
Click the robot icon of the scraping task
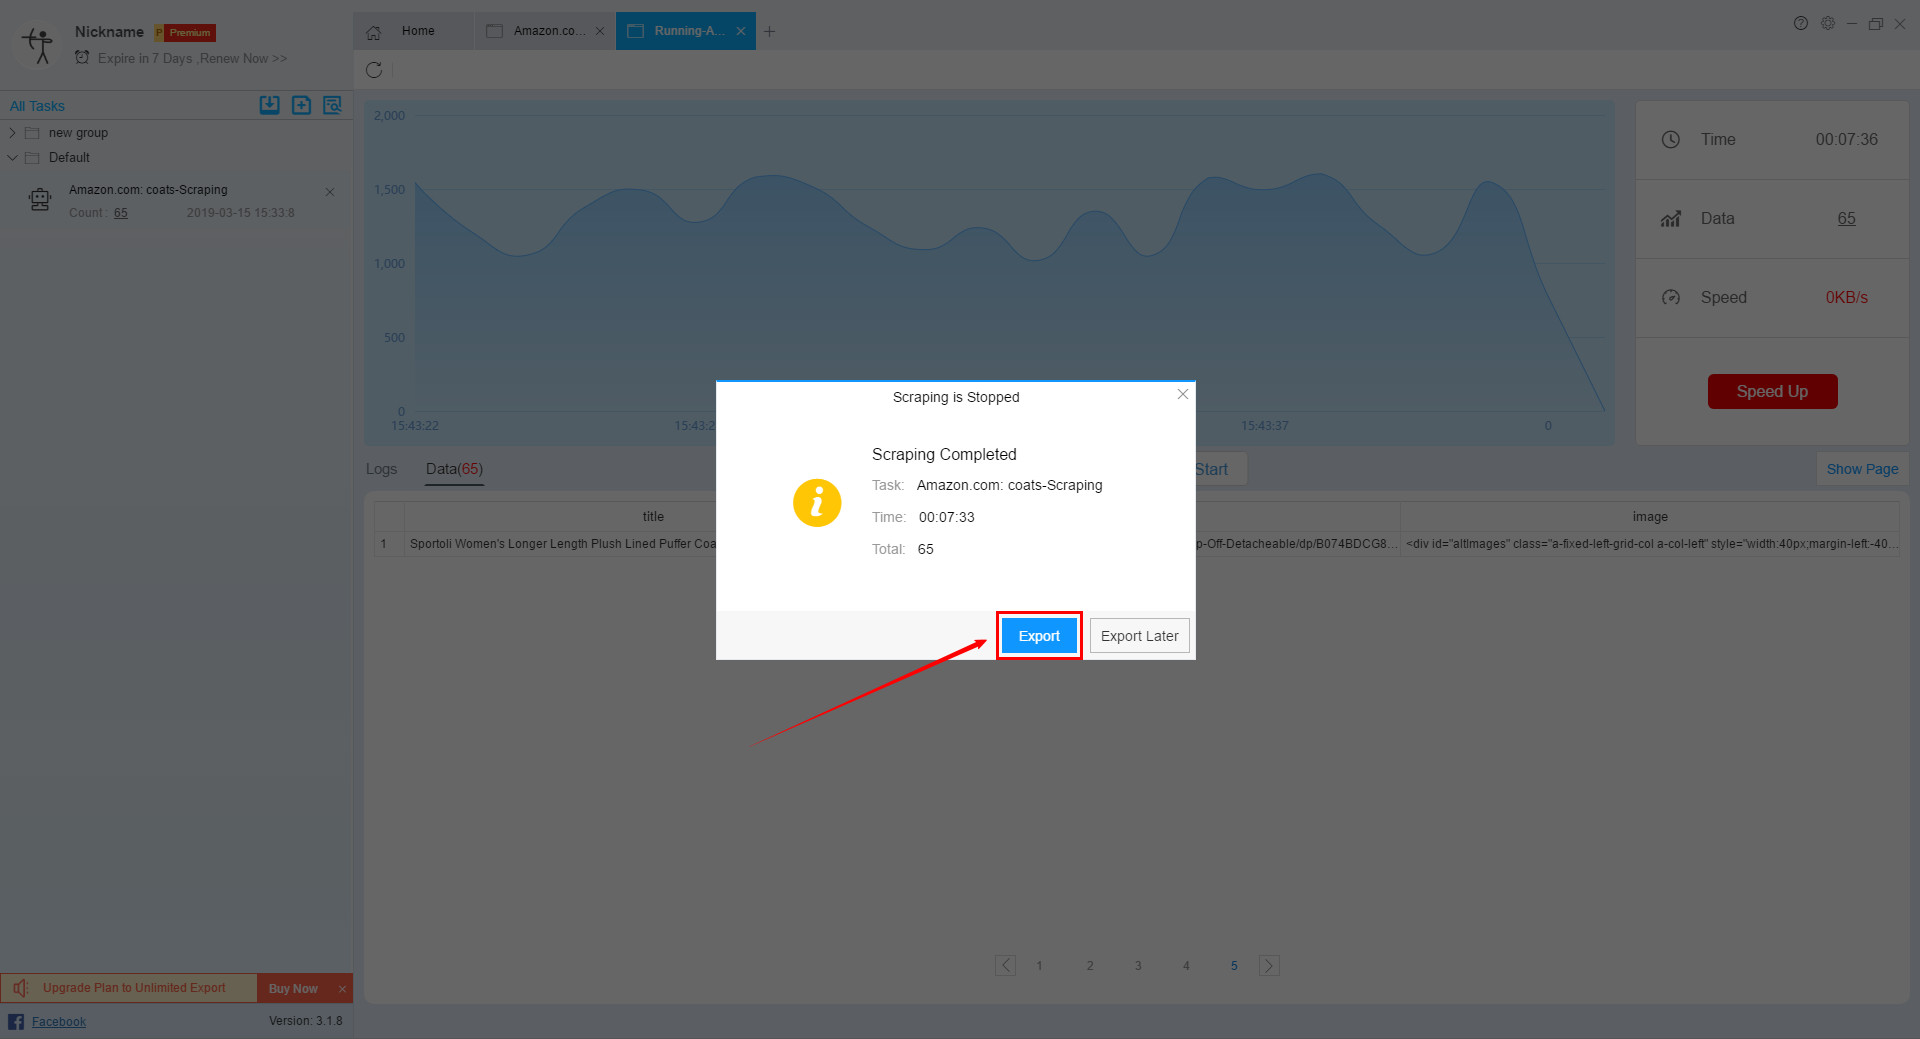(x=40, y=200)
